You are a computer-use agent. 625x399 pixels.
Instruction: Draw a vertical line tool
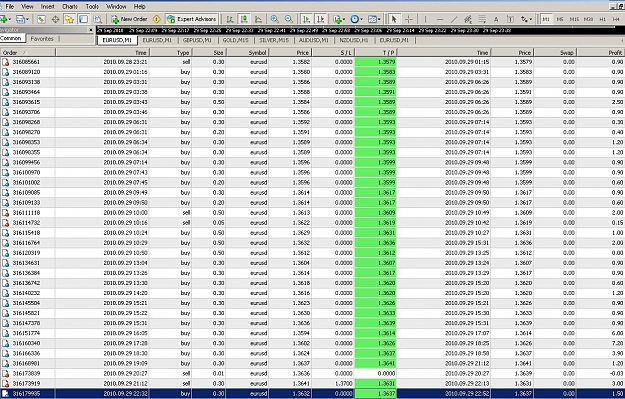click(425, 19)
